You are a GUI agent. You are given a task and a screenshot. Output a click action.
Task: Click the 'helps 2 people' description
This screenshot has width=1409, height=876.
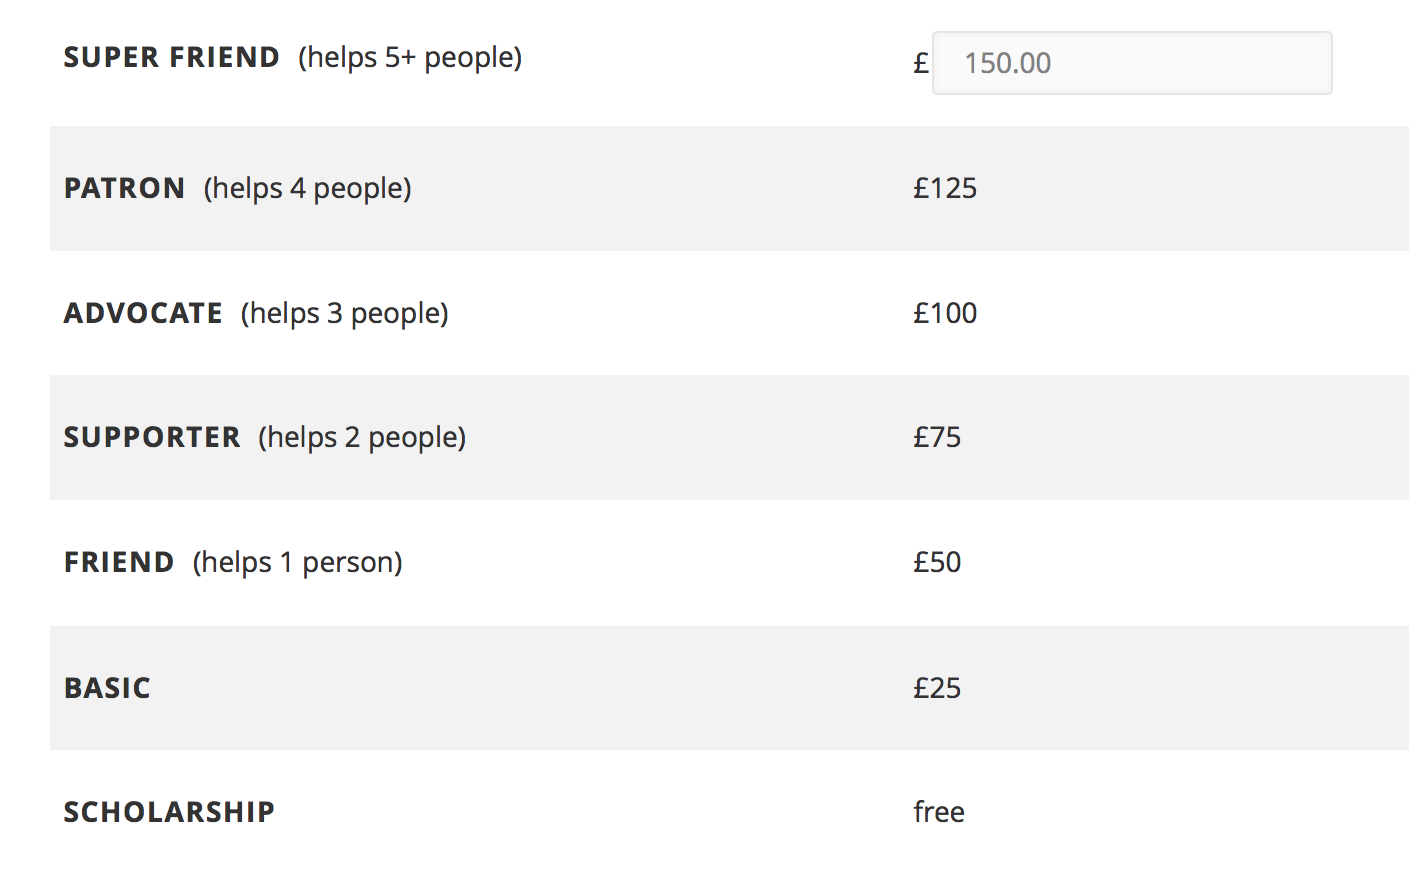click(x=362, y=438)
